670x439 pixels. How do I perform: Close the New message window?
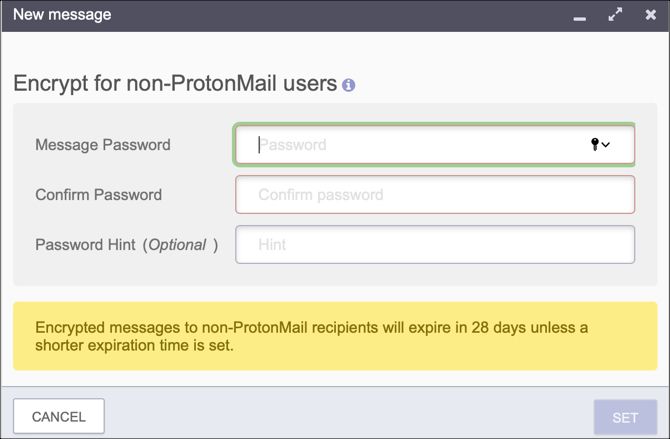click(x=651, y=15)
